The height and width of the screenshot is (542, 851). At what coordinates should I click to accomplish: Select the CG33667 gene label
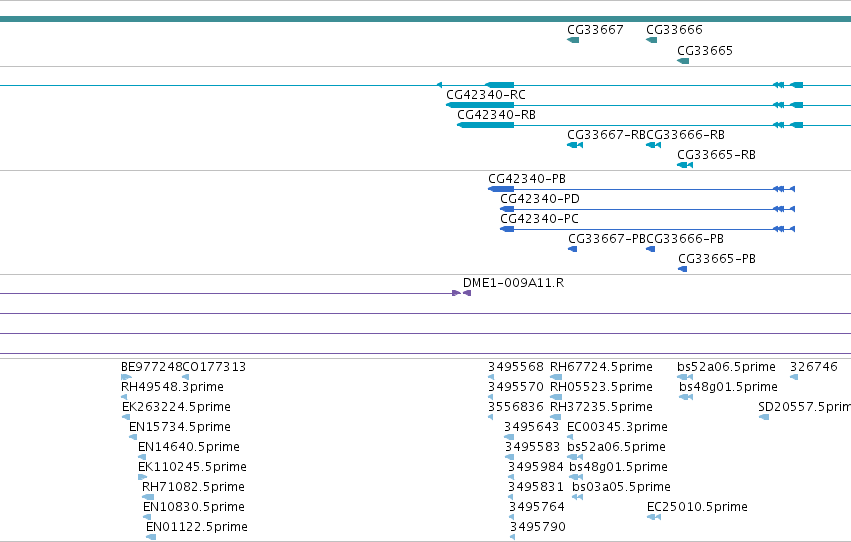coord(595,30)
